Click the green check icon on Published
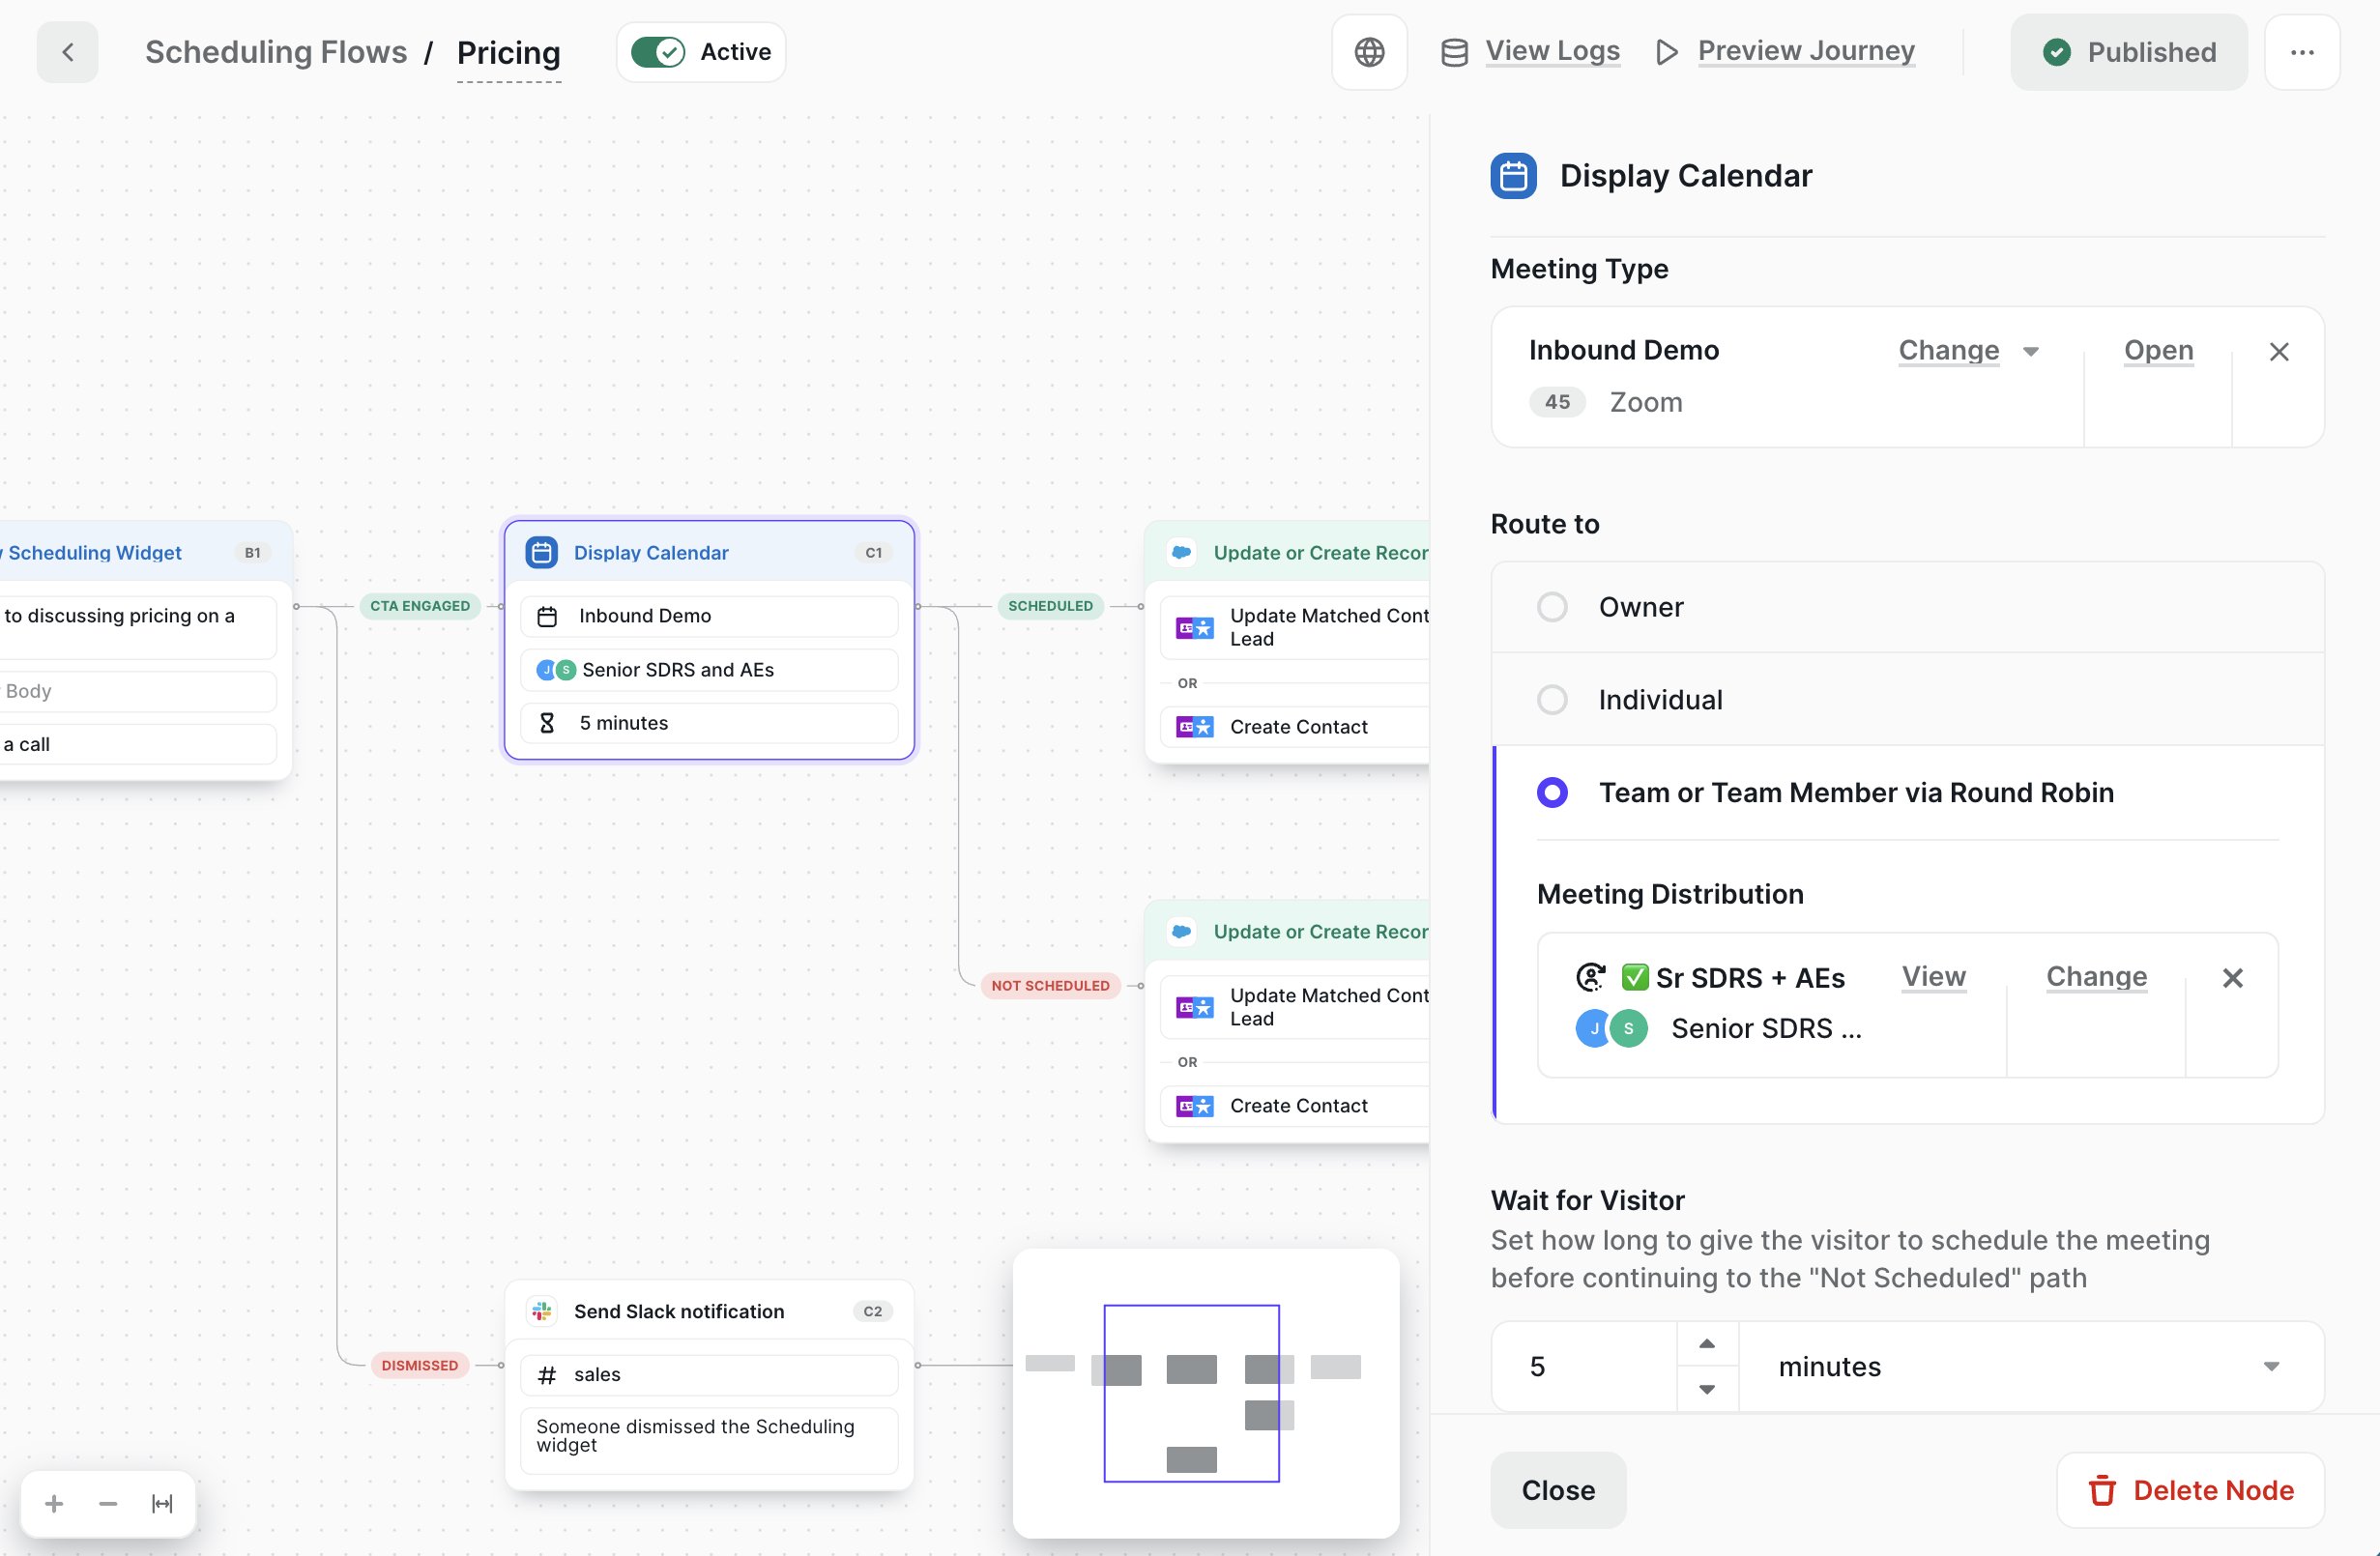The width and height of the screenshot is (2380, 1556). pos(2057,52)
